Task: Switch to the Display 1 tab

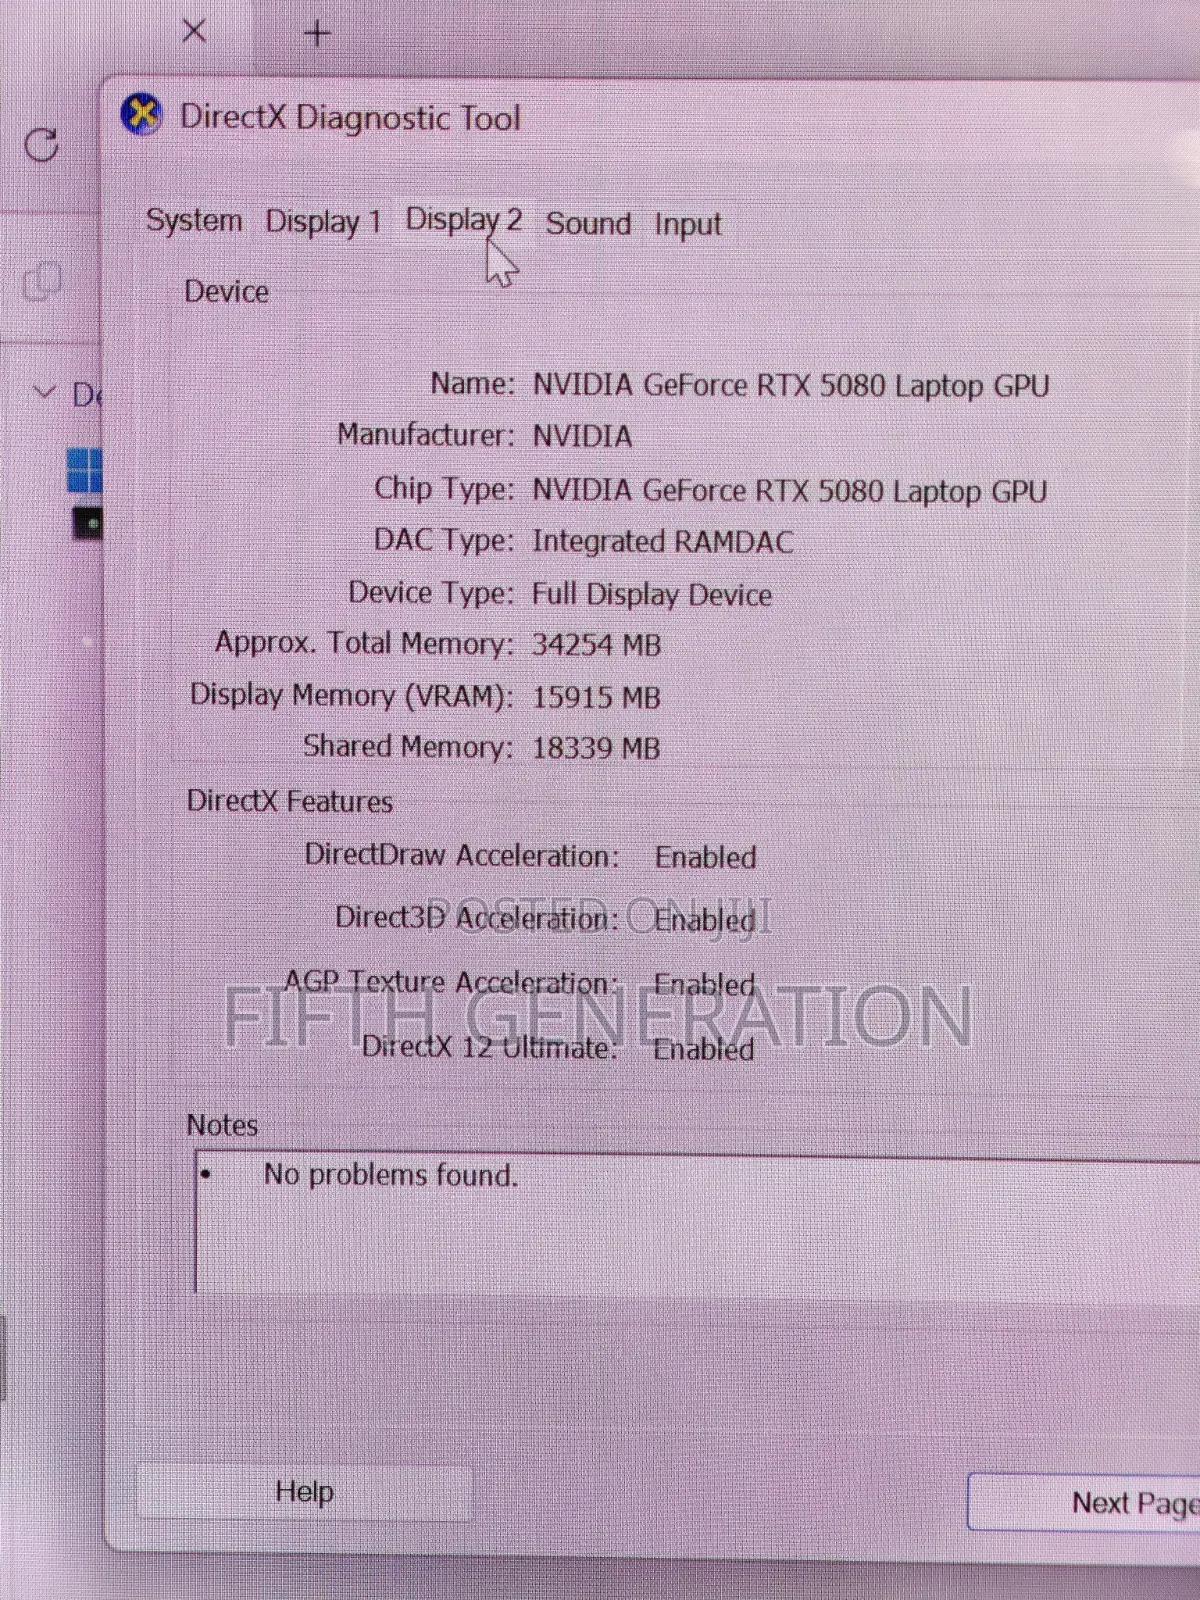Action: 323,222
